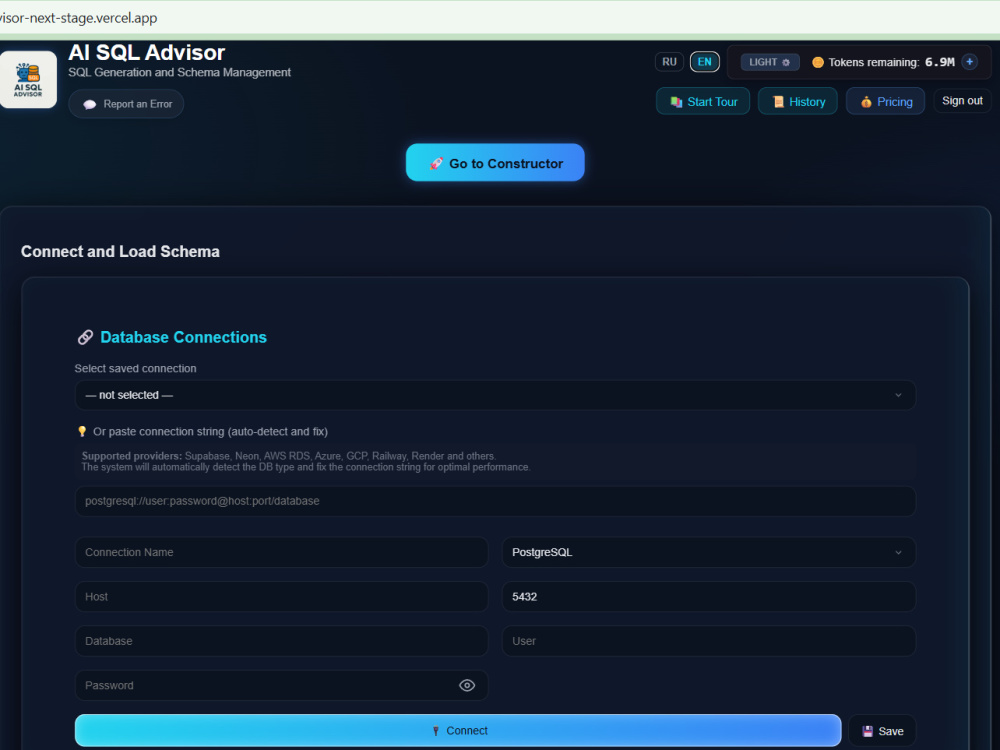Open the History page
Screen dimensions: 1000x750
coord(798,101)
